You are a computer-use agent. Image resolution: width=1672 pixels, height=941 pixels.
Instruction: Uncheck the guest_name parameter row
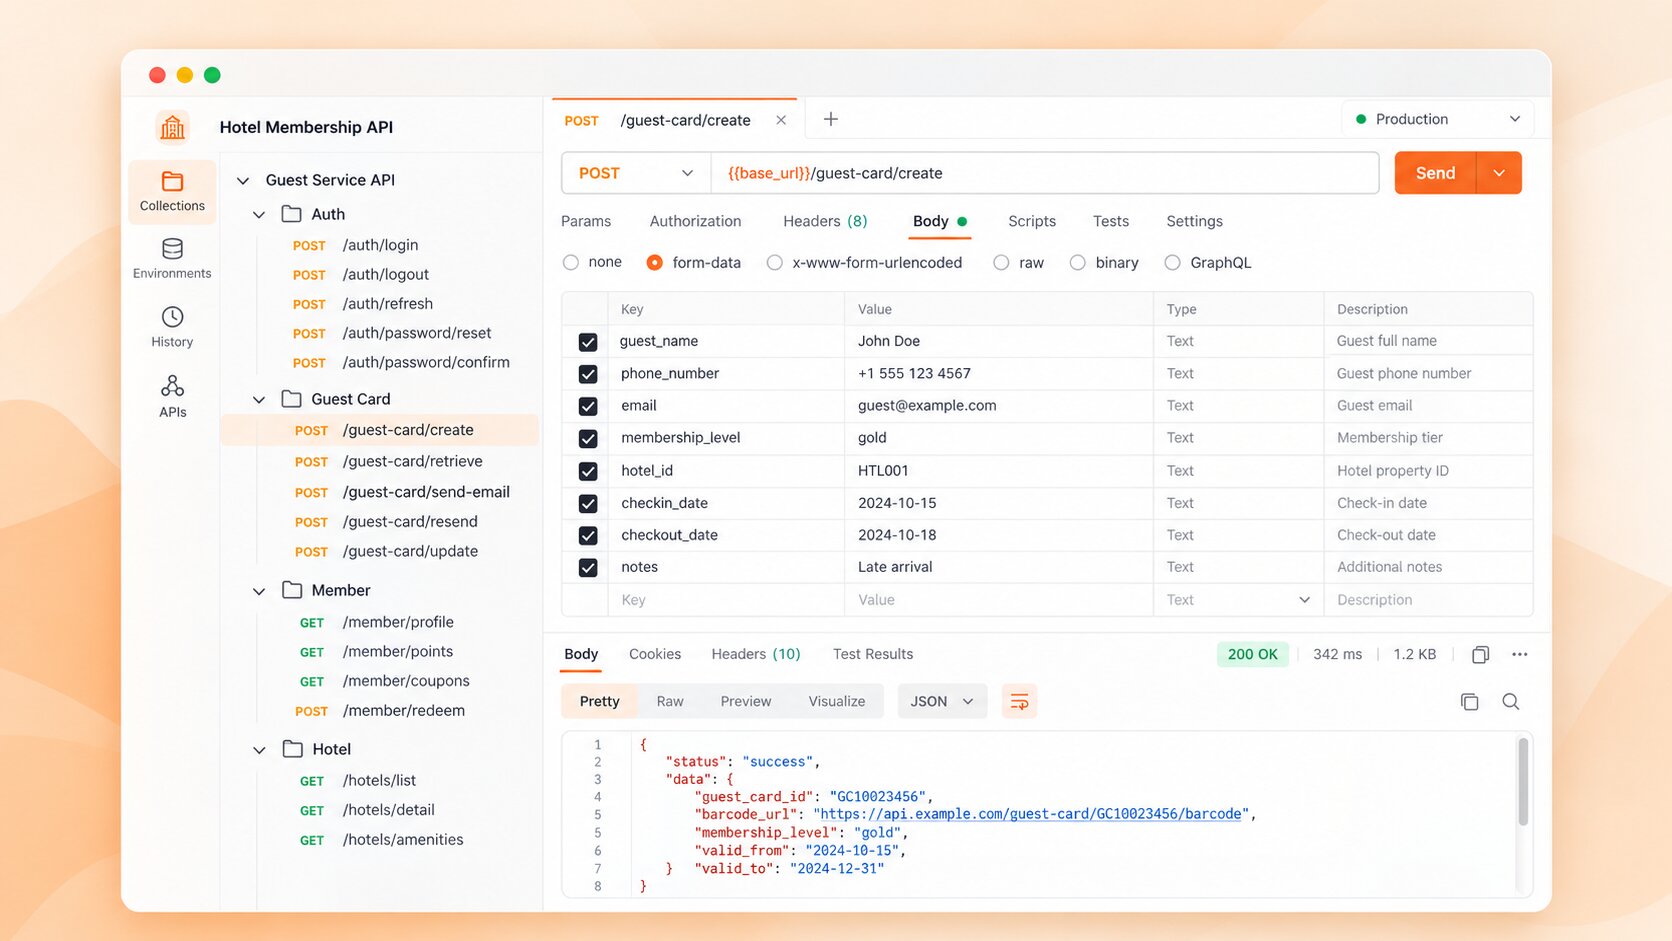pyautogui.click(x=588, y=342)
